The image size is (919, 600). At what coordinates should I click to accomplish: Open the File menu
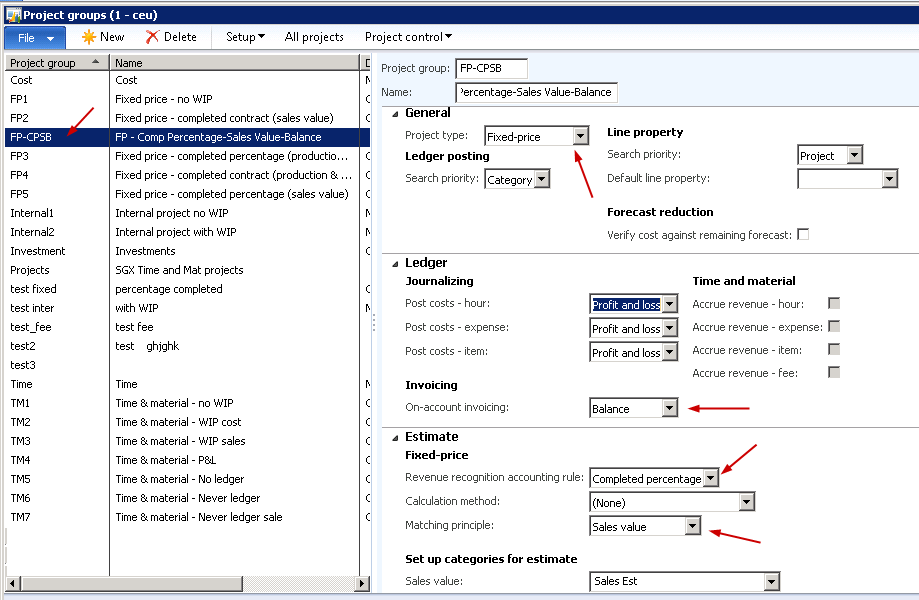(35, 37)
